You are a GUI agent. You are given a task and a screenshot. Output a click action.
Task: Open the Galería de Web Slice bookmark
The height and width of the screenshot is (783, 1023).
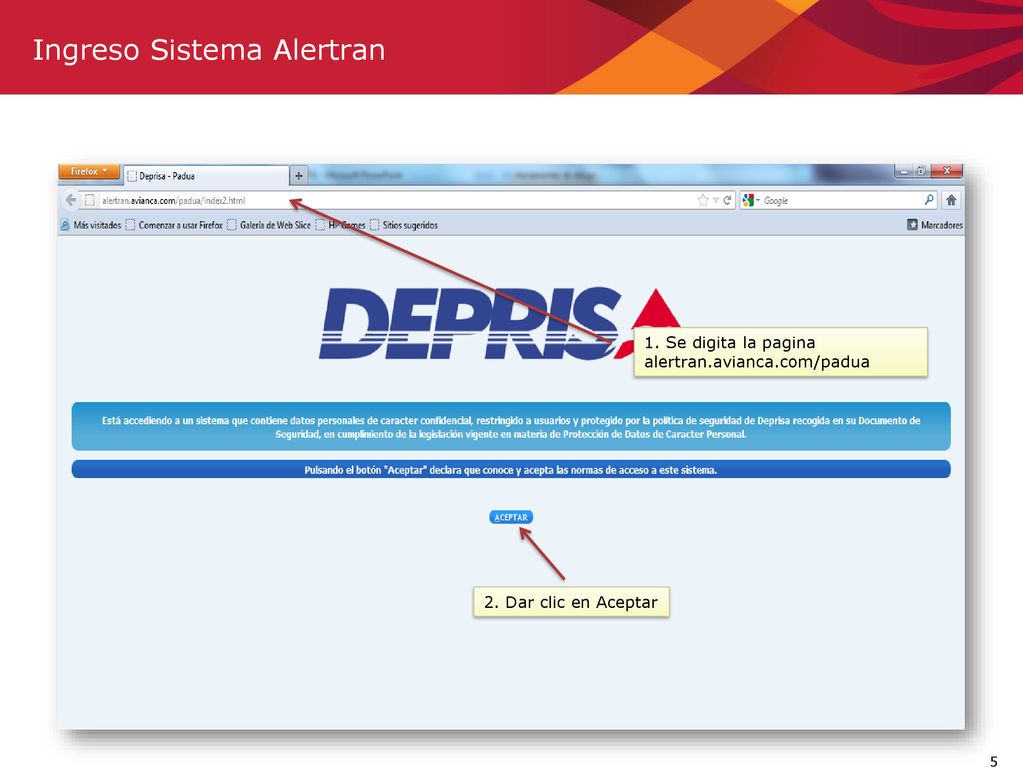pyautogui.click(x=269, y=225)
